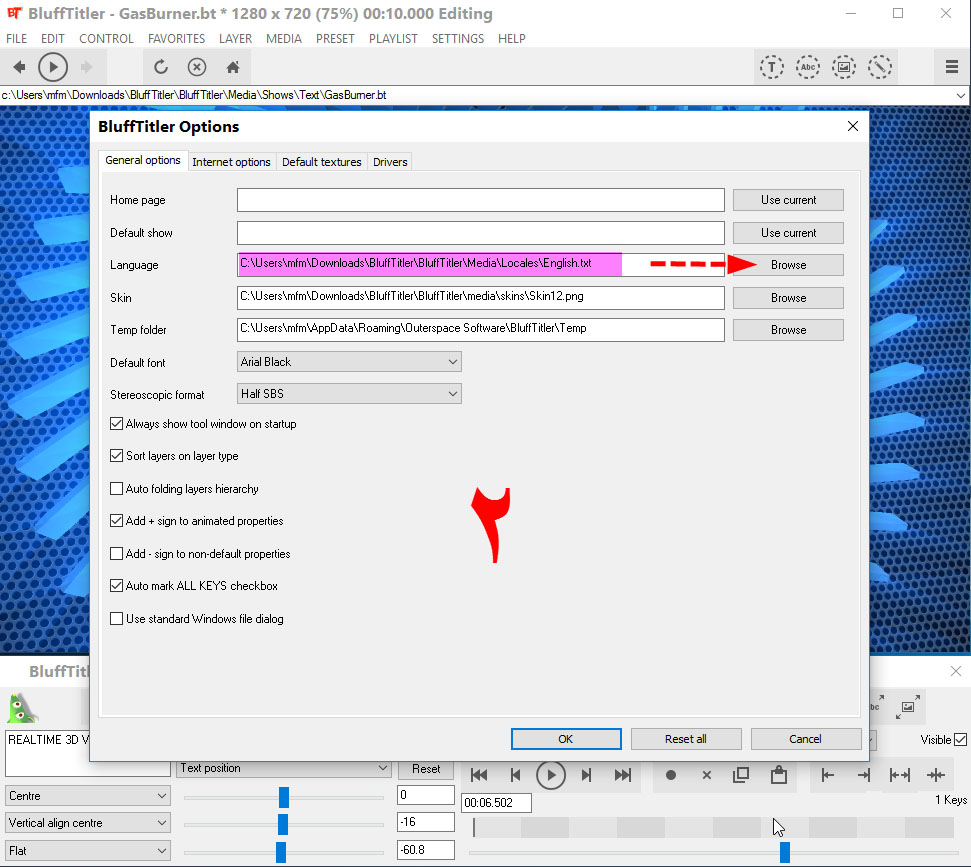971x867 pixels.
Task: Enable Add - sign to non-default properties
Action: click(116, 554)
